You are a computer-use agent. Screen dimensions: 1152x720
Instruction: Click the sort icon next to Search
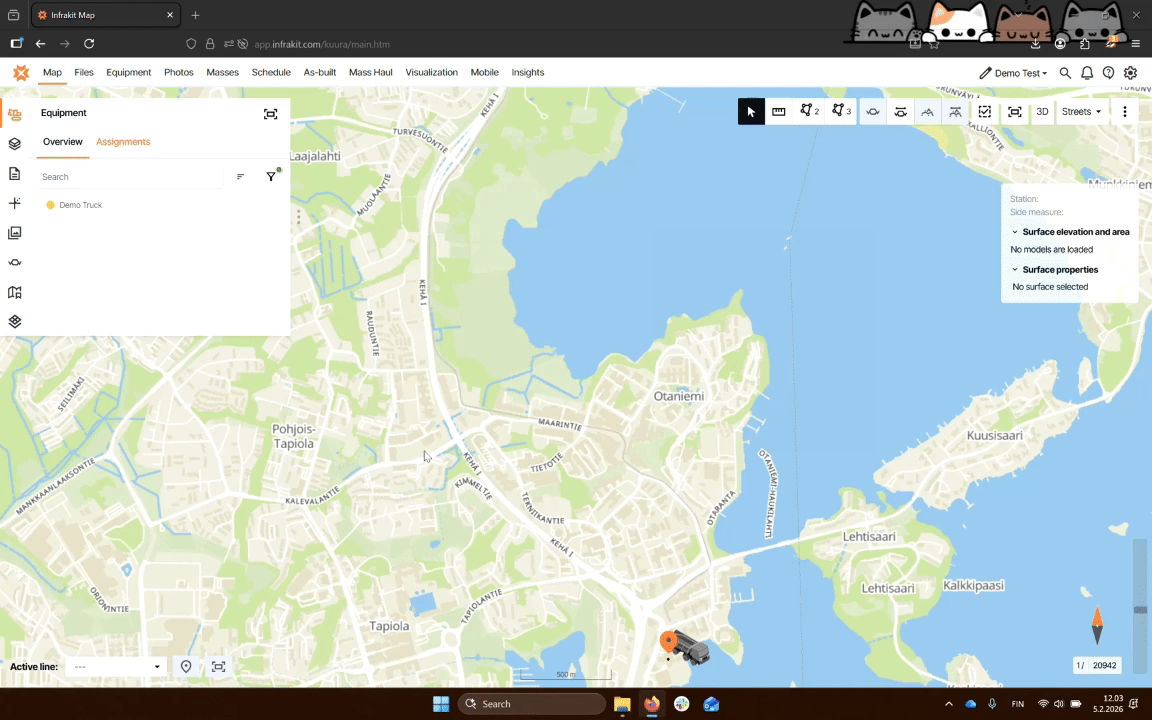[240, 176]
